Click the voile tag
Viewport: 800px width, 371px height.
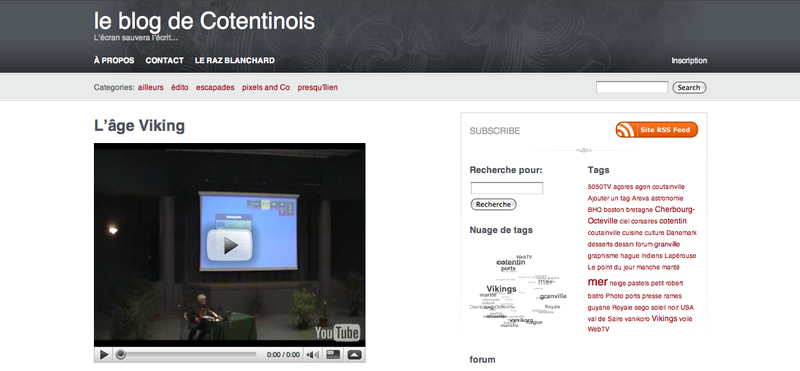(x=685, y=319)
